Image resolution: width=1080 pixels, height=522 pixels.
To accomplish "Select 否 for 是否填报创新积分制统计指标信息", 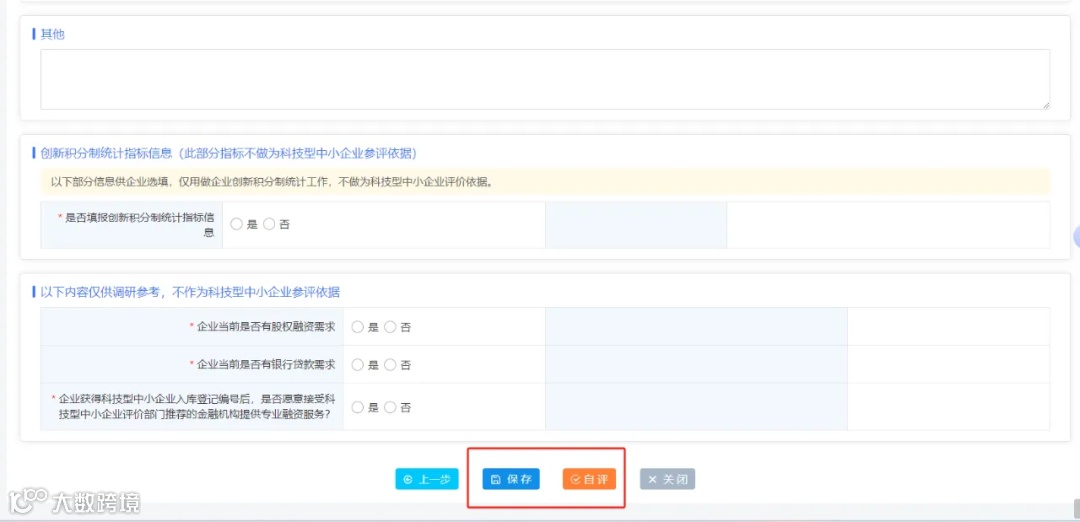I will tap(269, 225).
